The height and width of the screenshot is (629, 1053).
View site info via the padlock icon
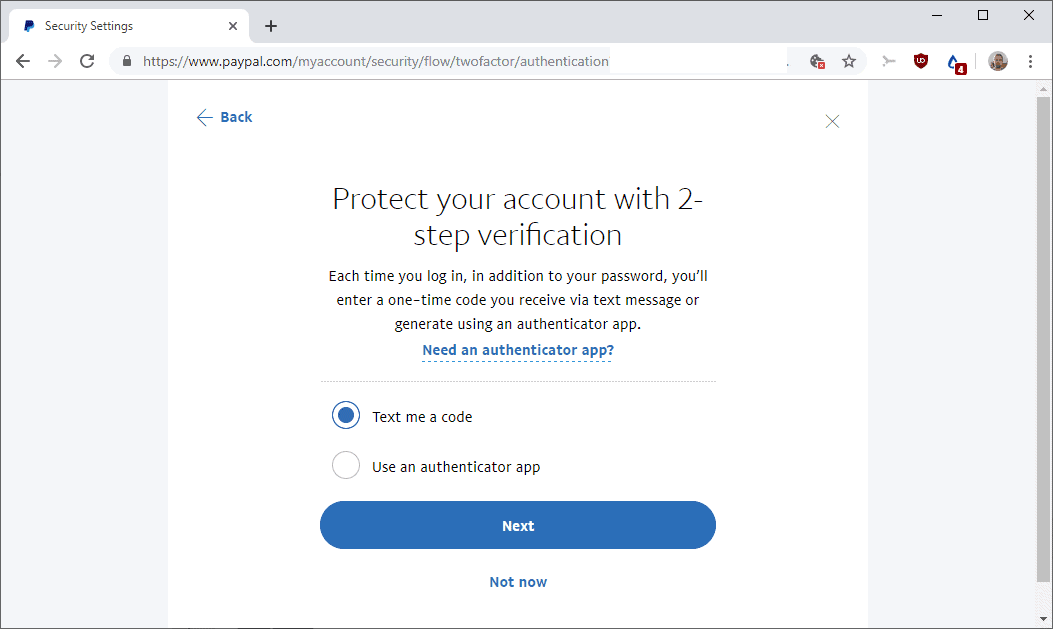(x=126, y=61)
